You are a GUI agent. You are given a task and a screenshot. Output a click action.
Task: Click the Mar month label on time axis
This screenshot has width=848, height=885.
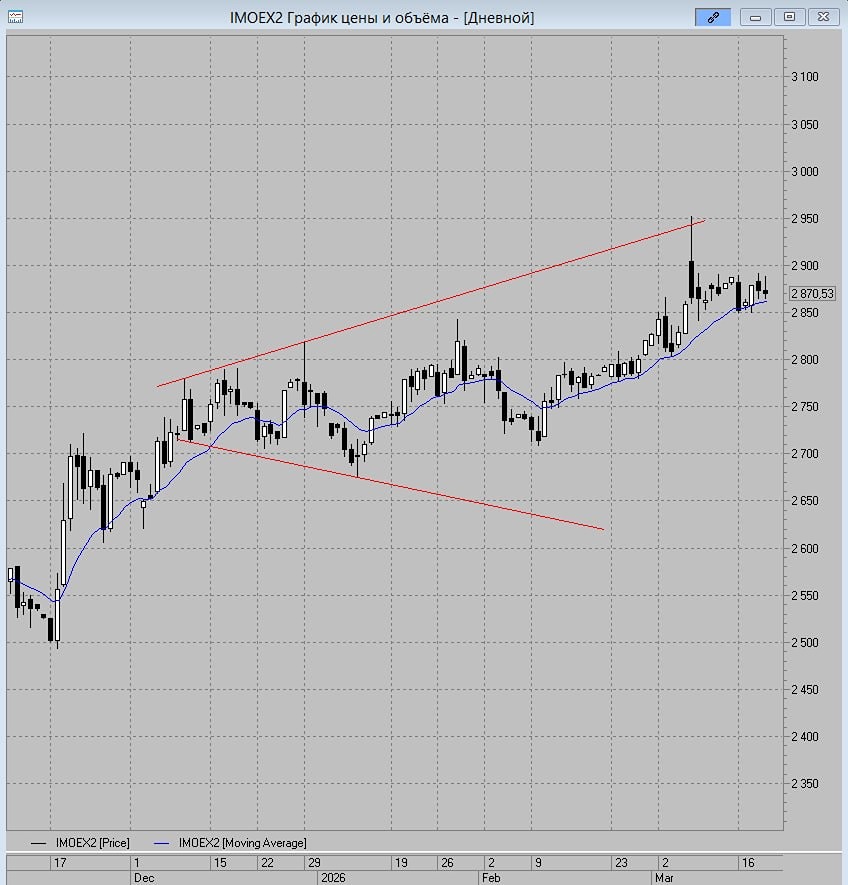pyautogui.click(x=664, y=878)
